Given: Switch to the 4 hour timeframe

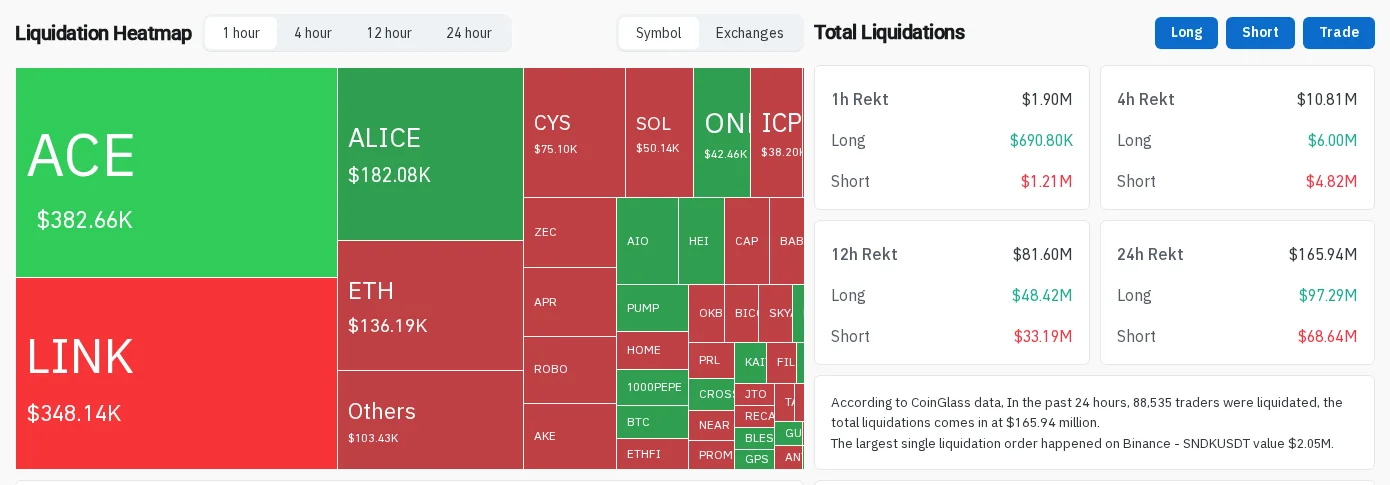Looking at the screenshot, I should click(x=313, y=33).
